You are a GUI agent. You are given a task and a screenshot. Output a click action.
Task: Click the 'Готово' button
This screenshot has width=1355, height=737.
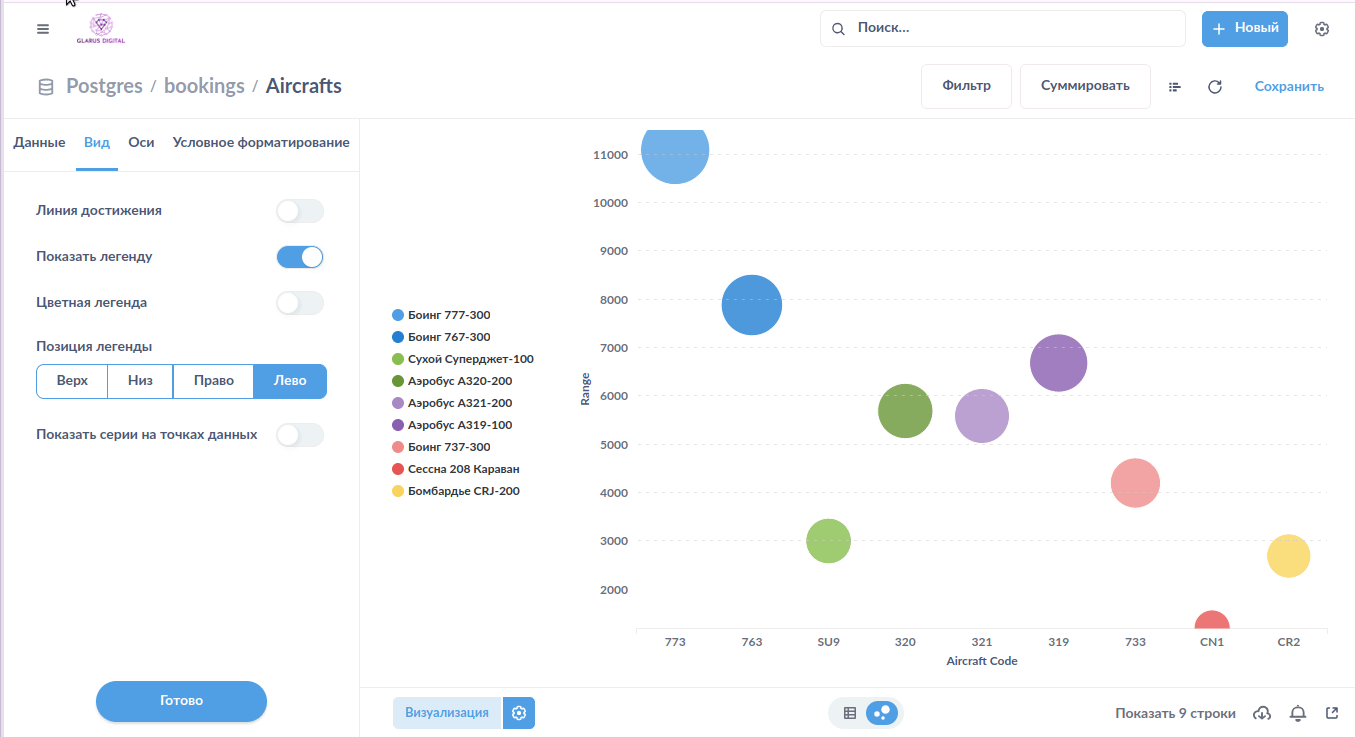click(181, 701)
